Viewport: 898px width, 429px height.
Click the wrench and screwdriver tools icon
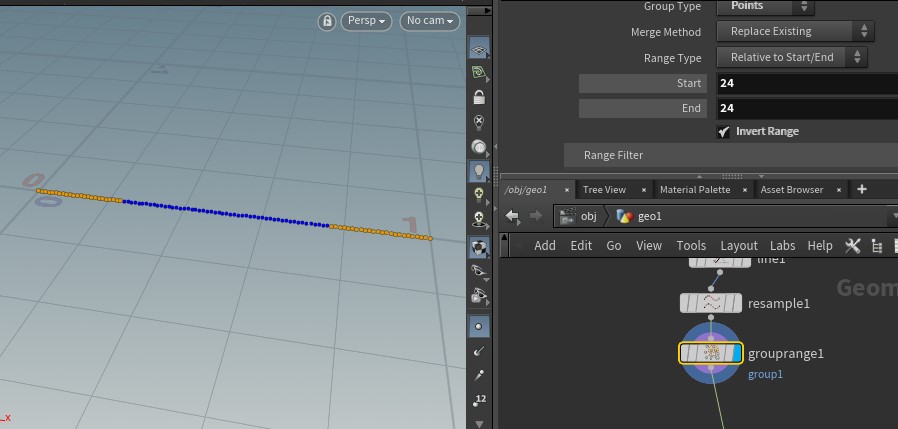(x=853, y=246)
